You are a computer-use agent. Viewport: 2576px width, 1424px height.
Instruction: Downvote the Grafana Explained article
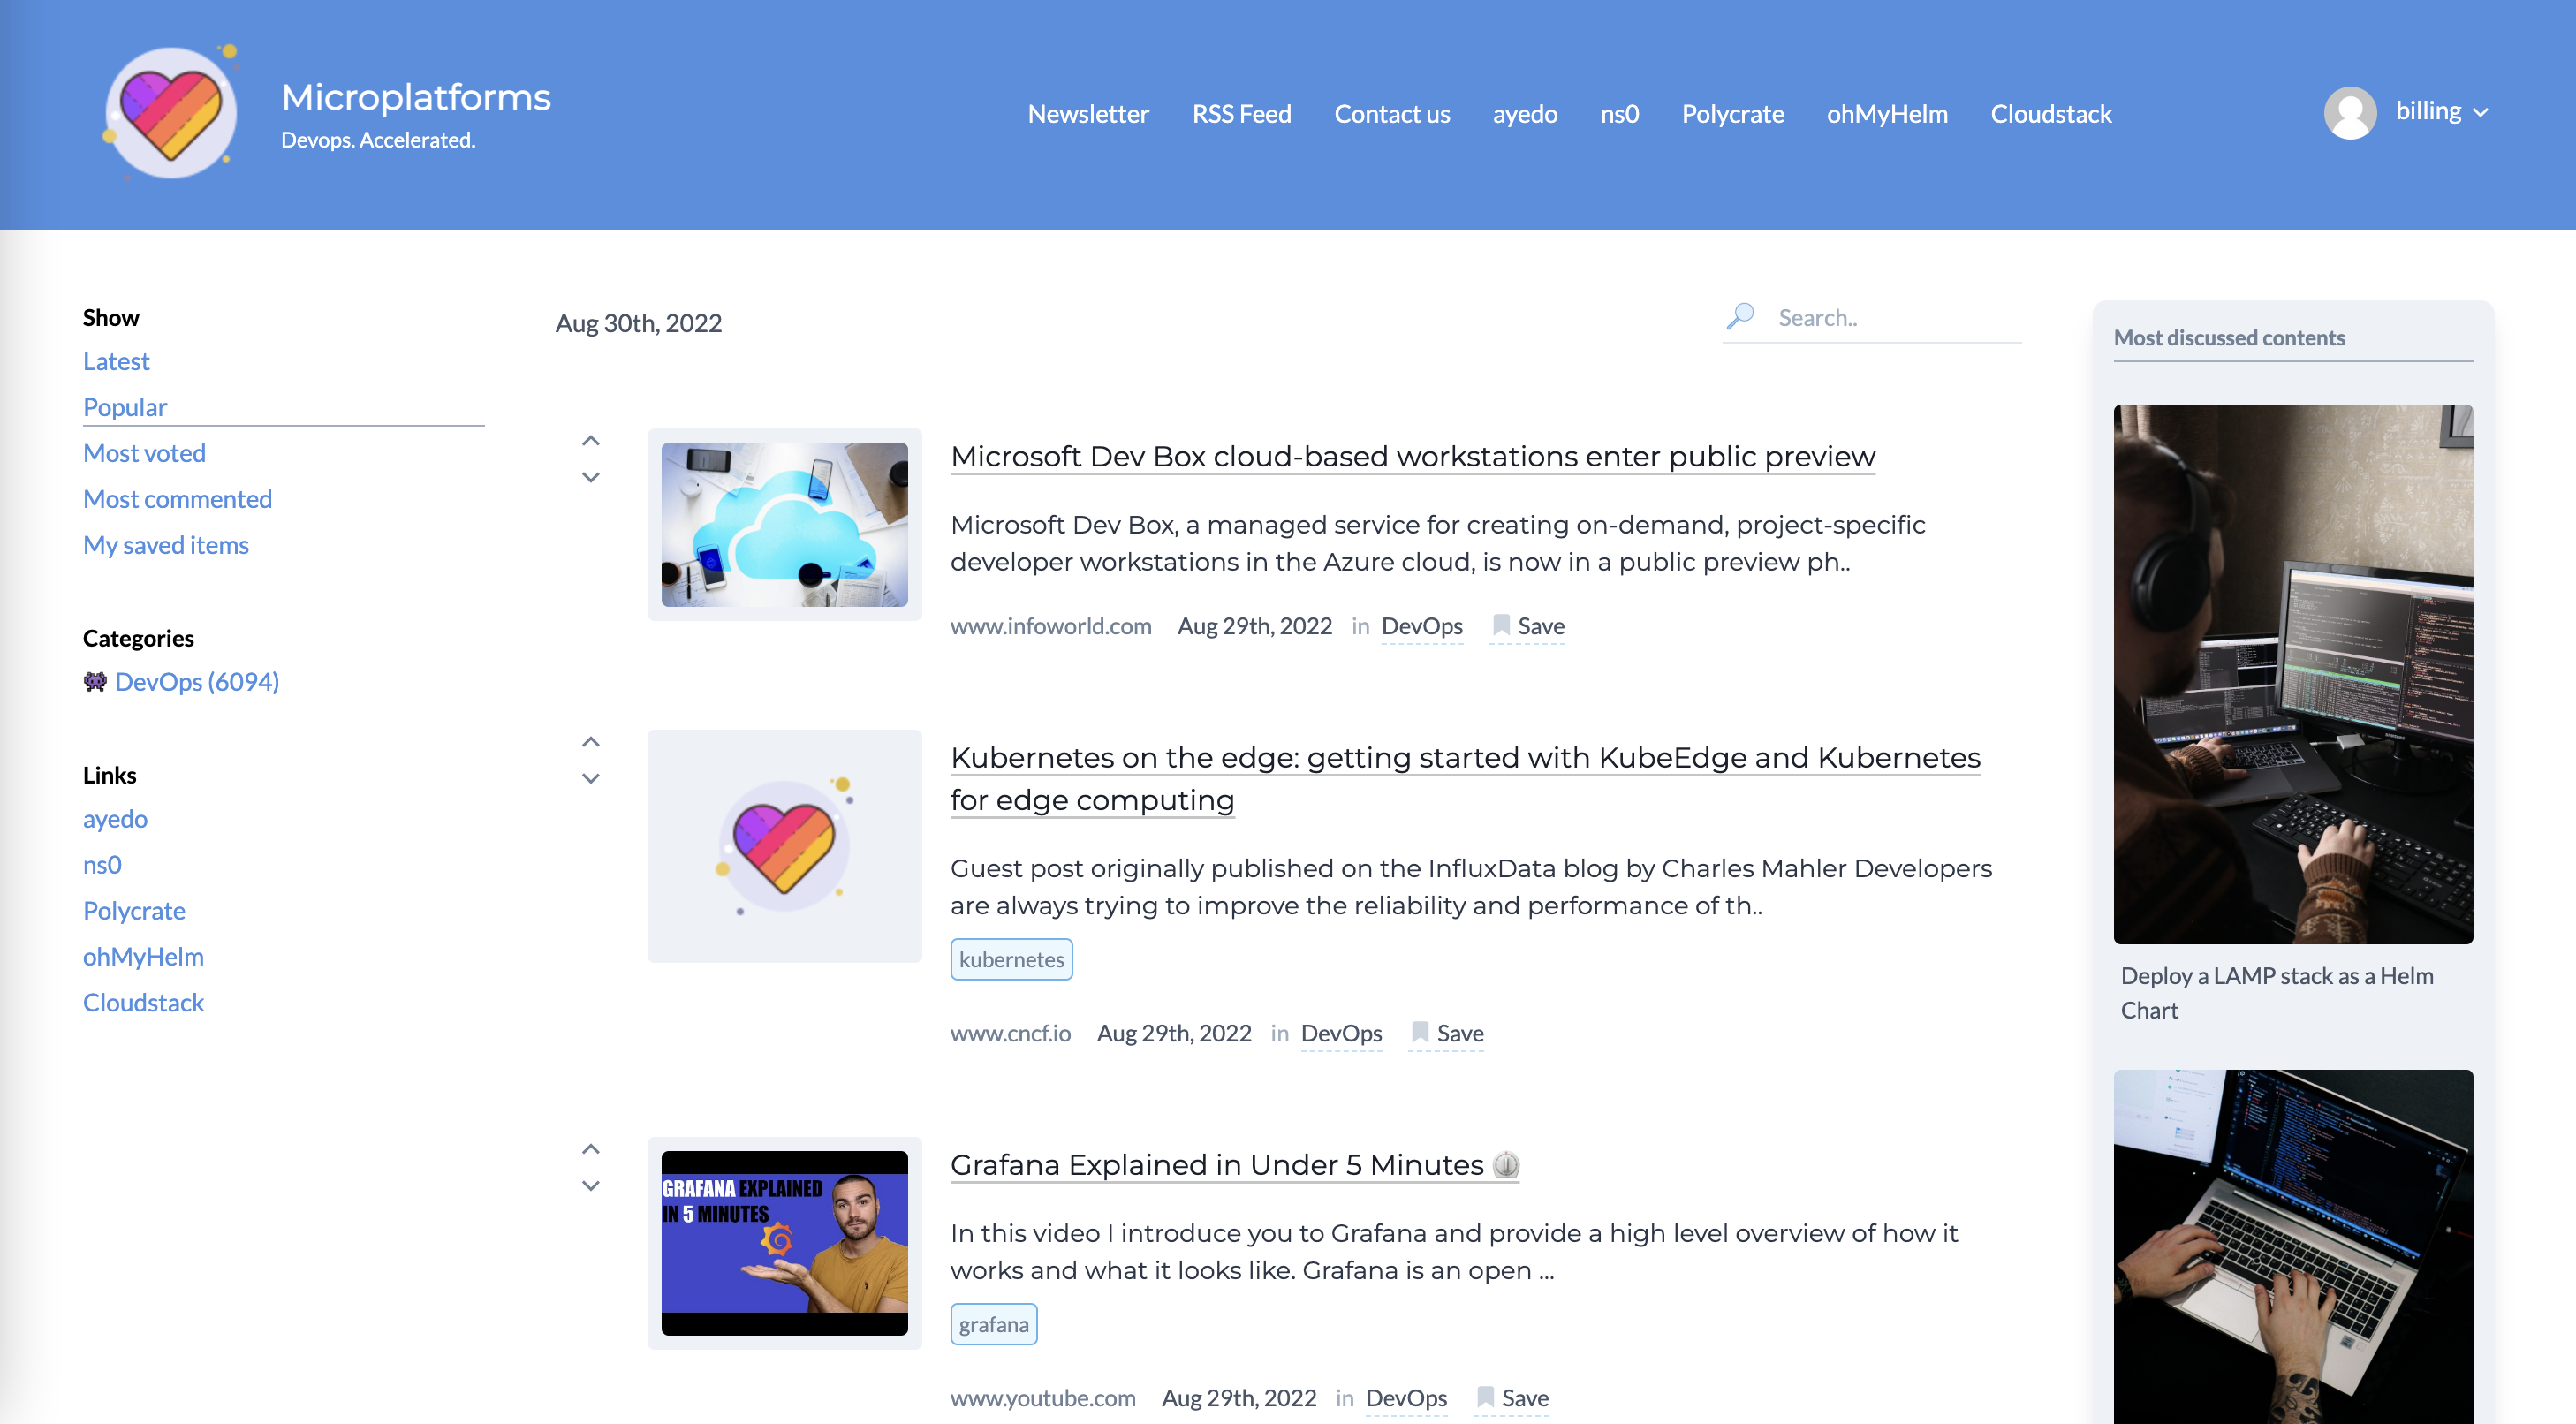pos(591,1185)
